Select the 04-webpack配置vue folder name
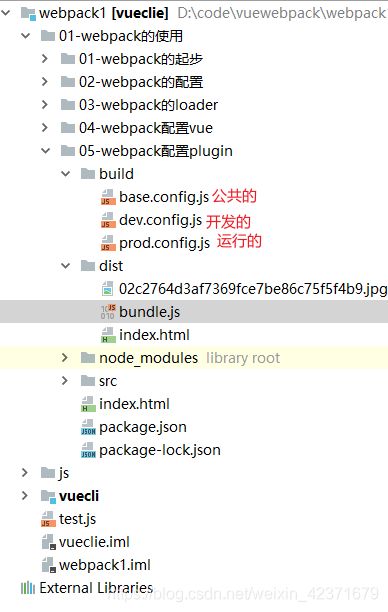The width and height of the screenshot is (388, 612). pyautogui.click(x=146, y=128)
